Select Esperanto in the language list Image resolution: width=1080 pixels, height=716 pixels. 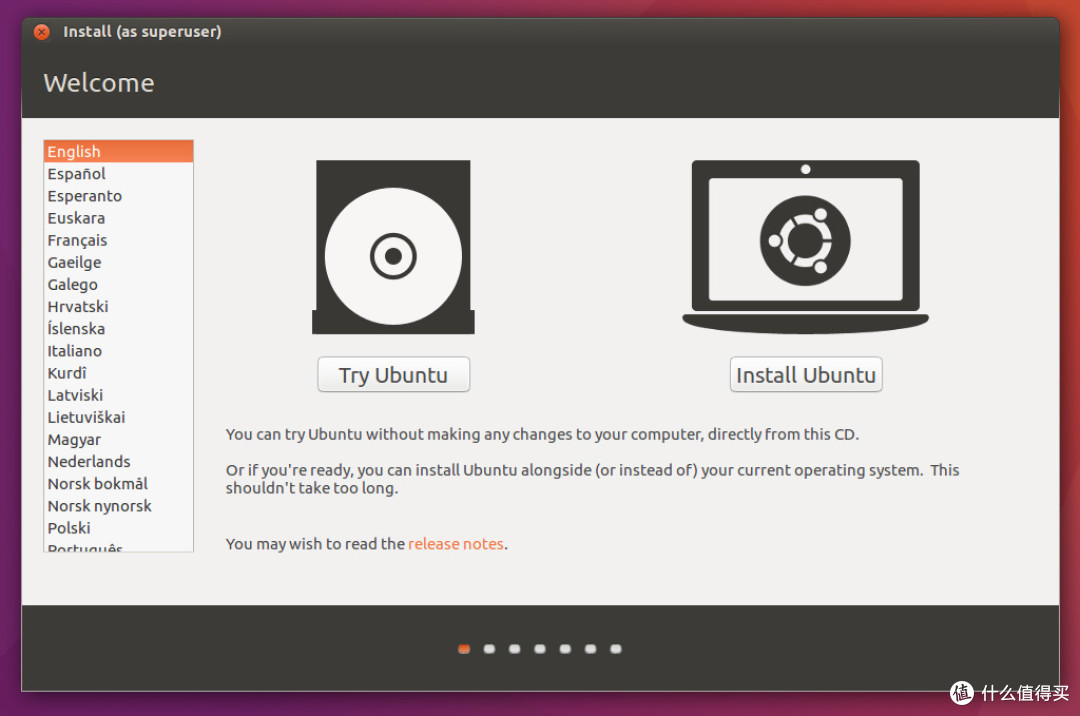coord(118,196)
